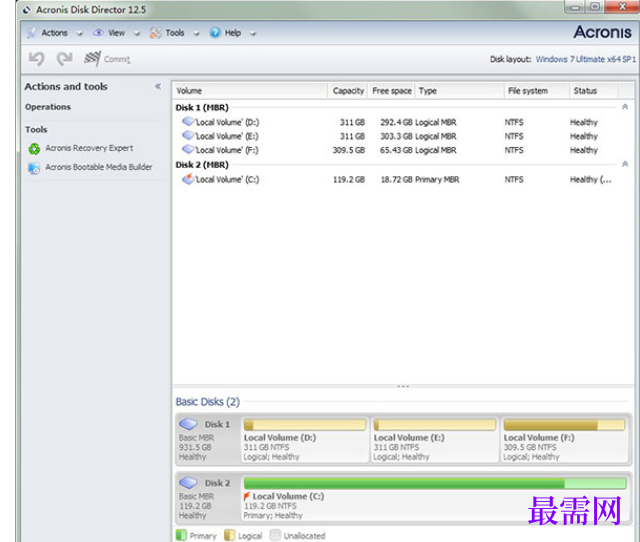Click the 65.43 GB free space value
The height and width of the screenshot is (542, 640).
click(396, 150)
